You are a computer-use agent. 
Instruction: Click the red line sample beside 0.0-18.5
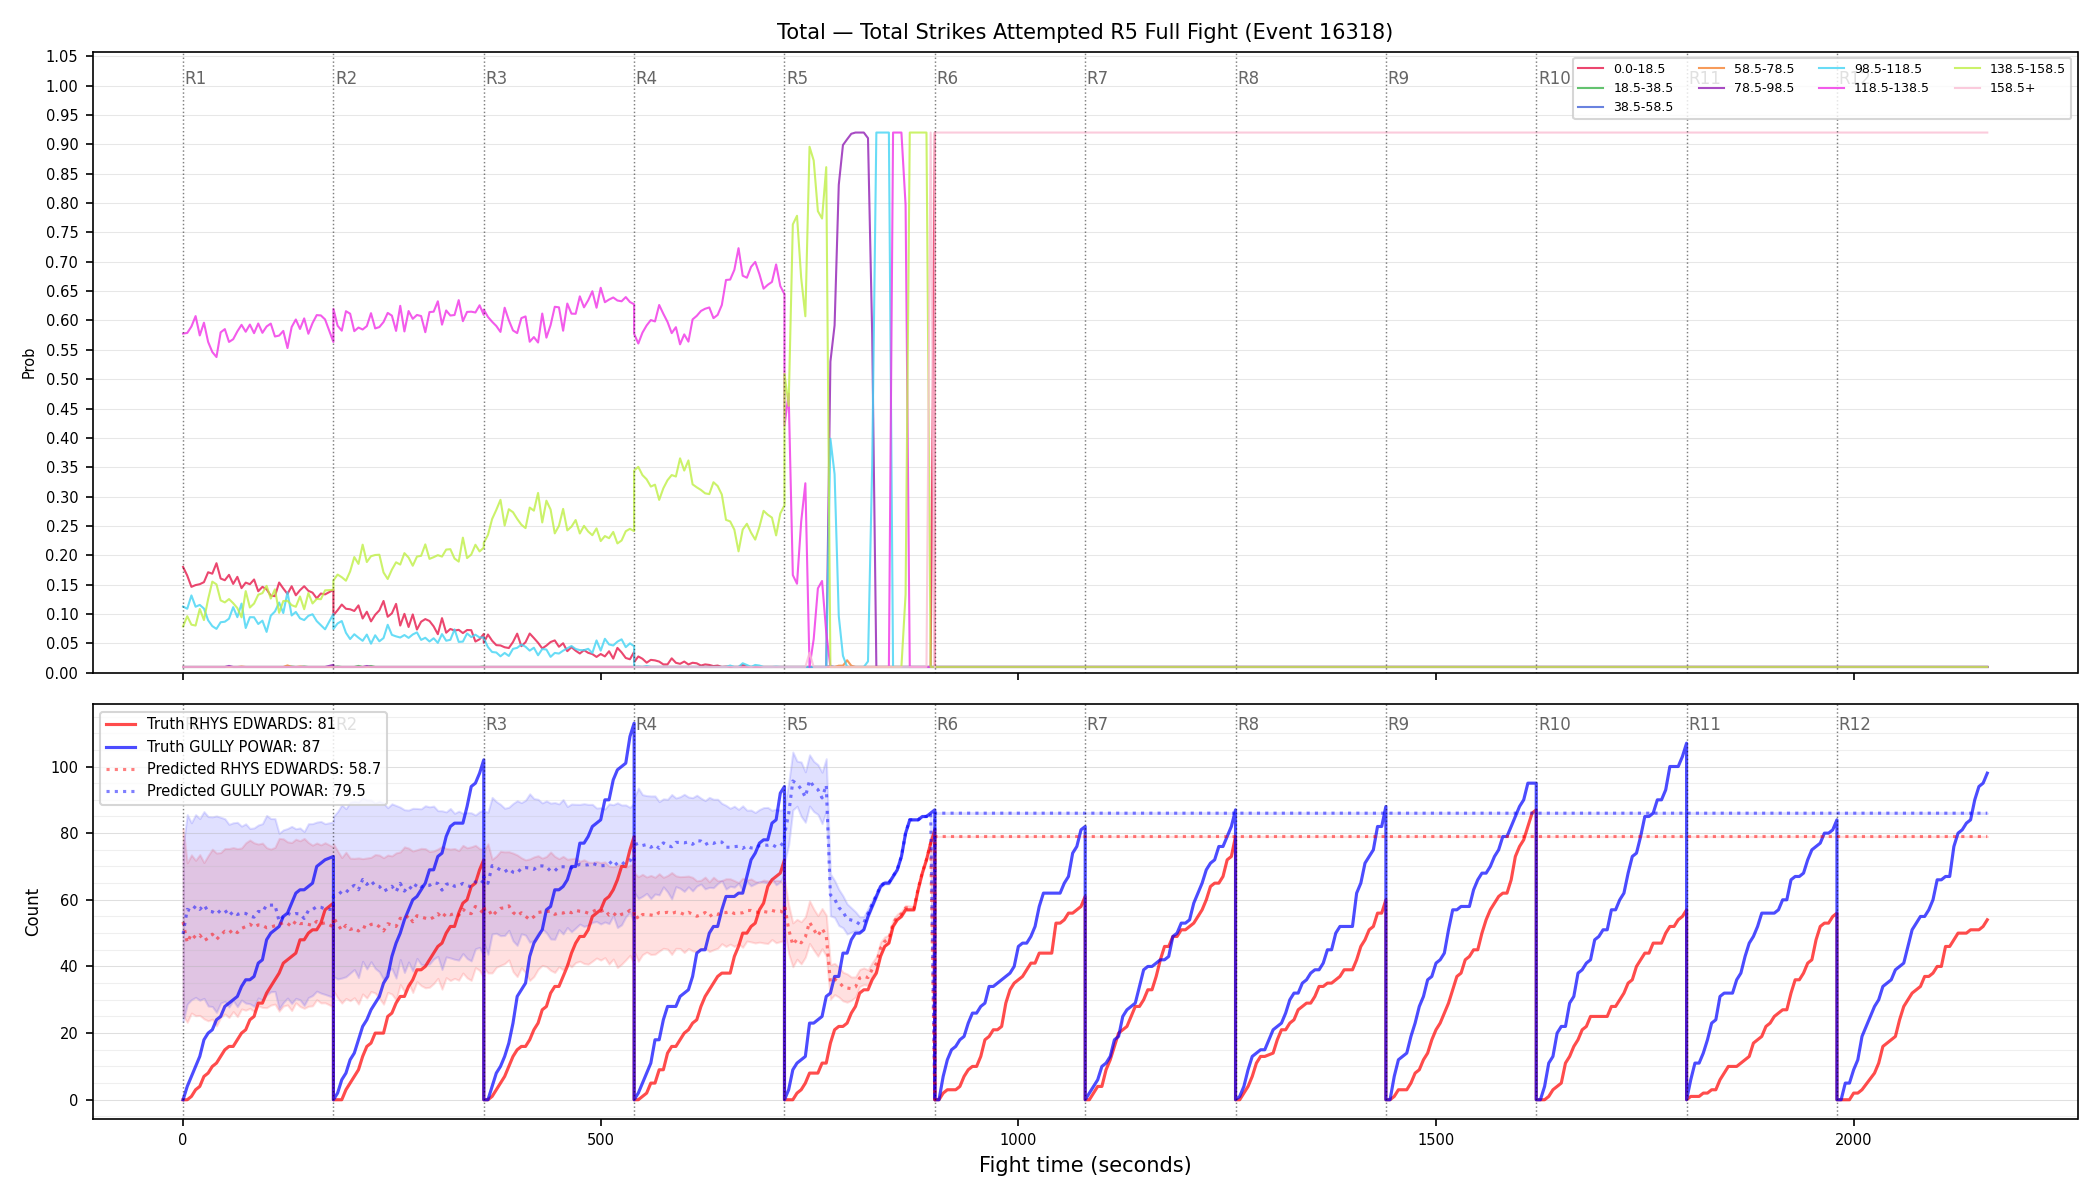1591,69
